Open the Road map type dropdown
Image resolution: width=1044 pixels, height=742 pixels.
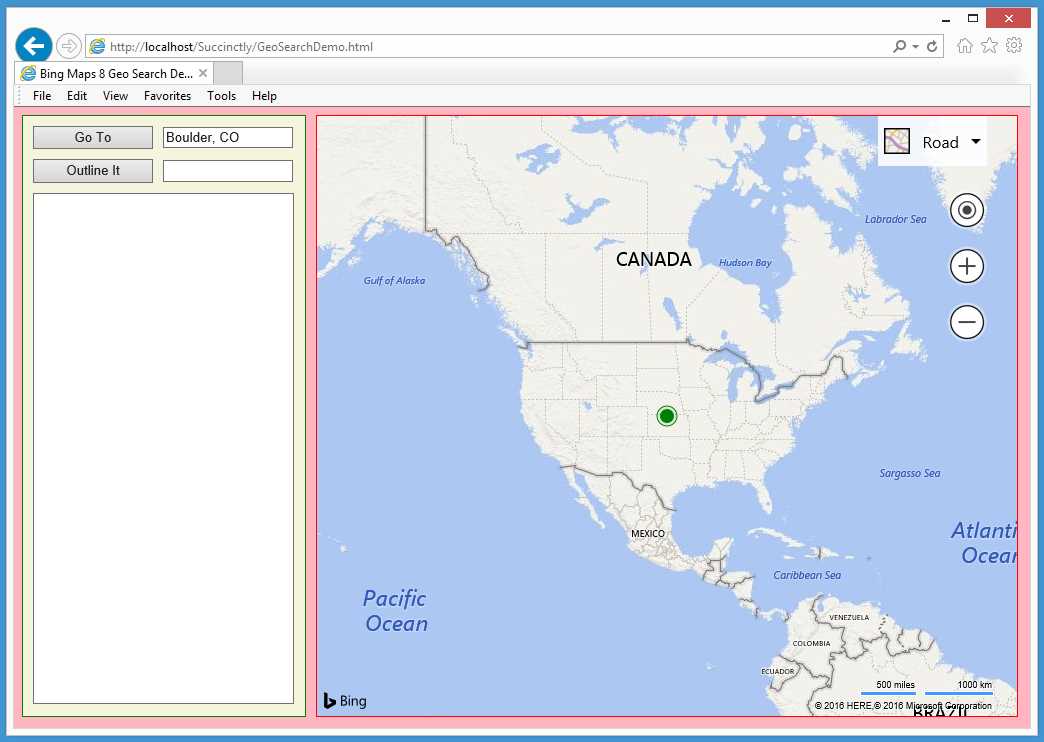pyautogui.click(x=975, y=141)
